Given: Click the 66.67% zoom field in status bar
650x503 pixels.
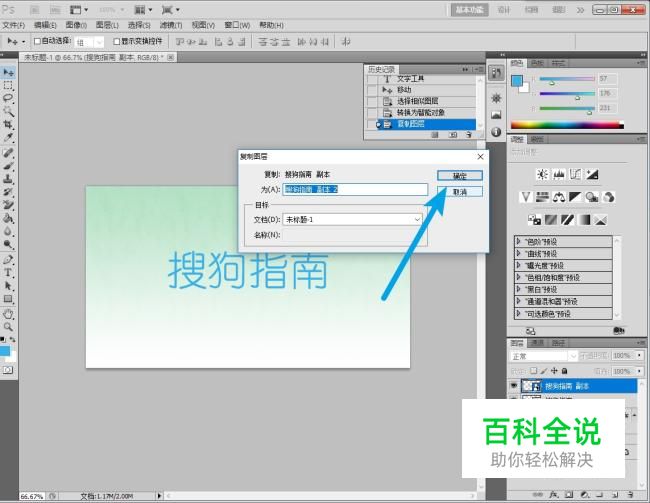Looking at the screenshot, I should pos(32,496).
